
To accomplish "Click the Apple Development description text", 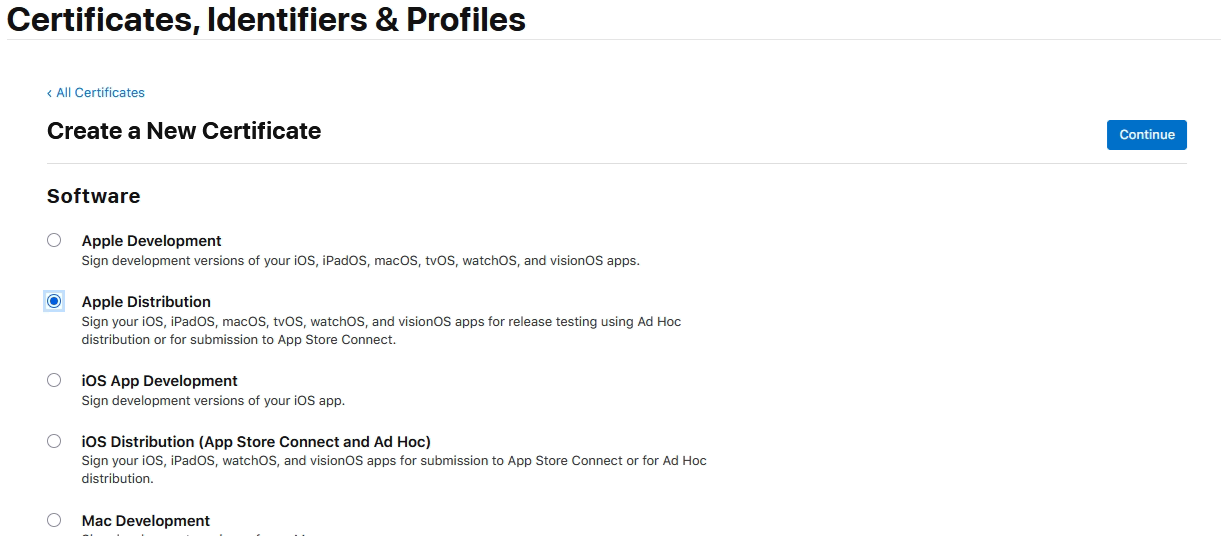I will [x=360, y=261].
